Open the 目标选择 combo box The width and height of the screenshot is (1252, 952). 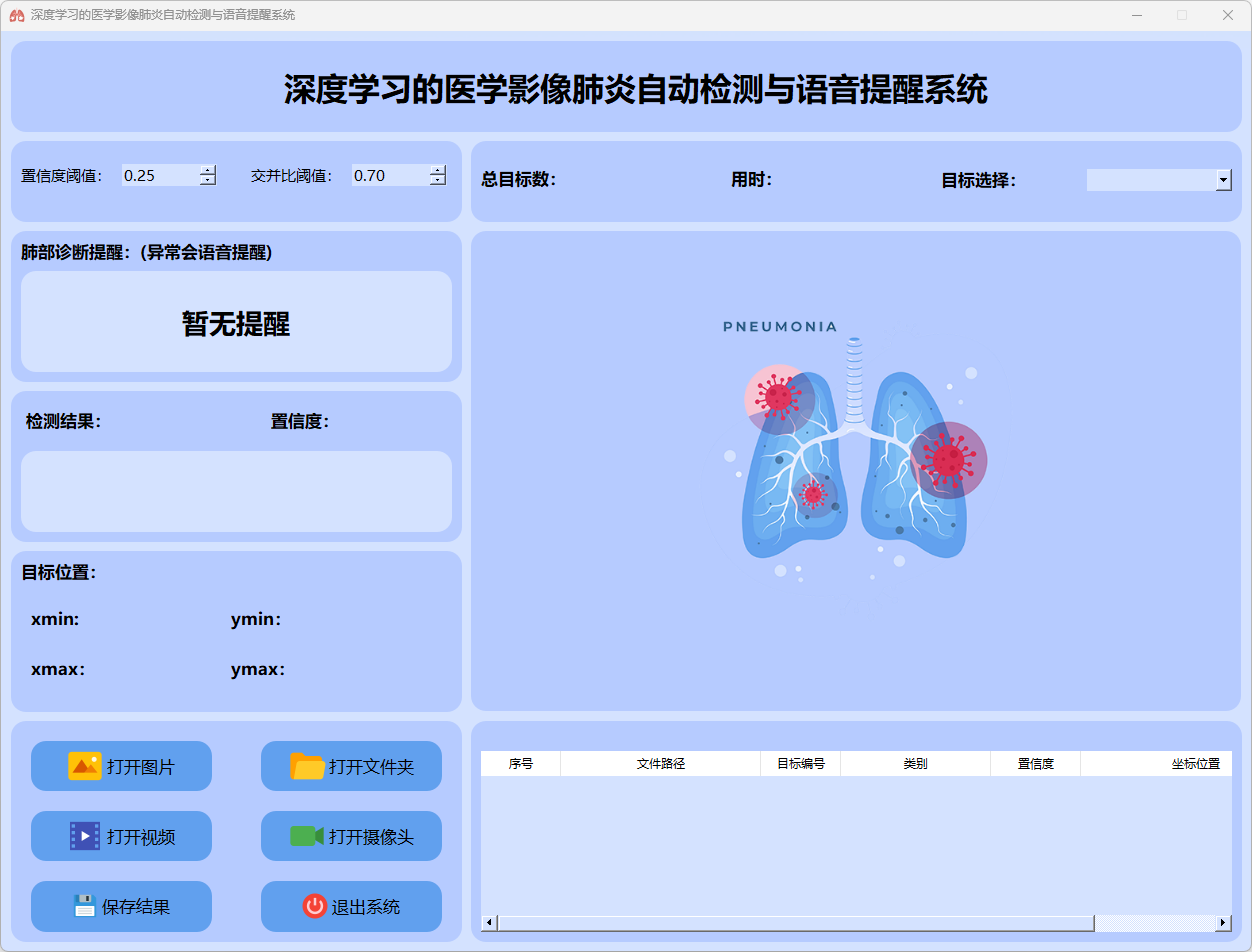[x=1150, y=180]
